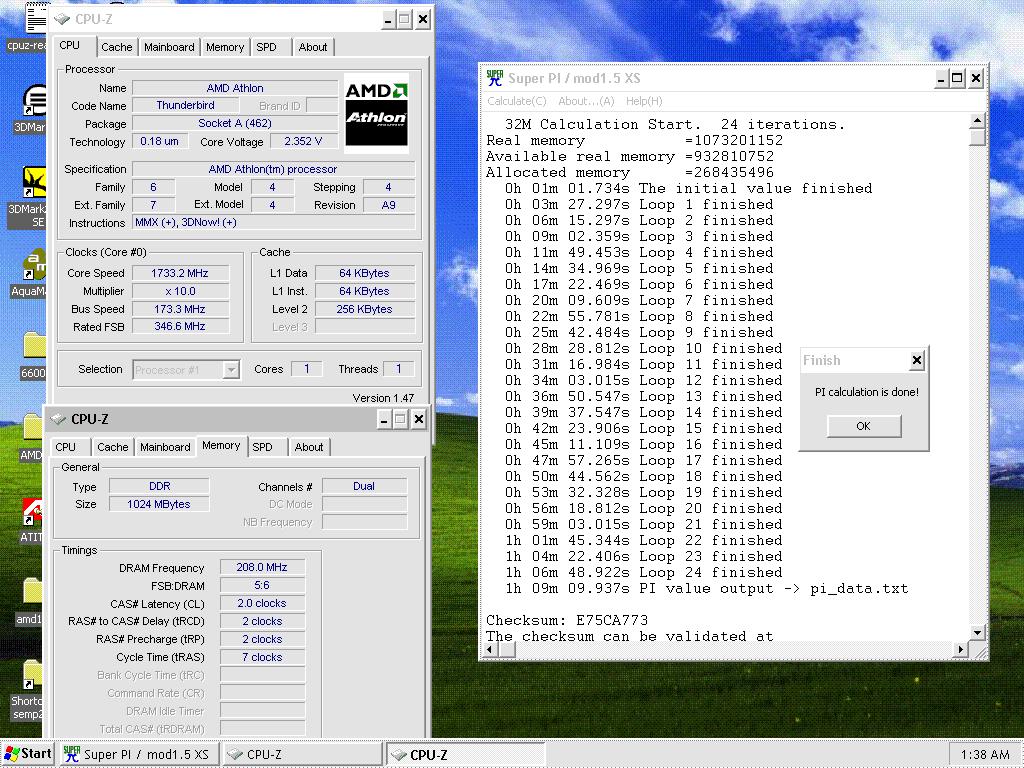1024x768 pixels.
Task: Select the Memory tab in the upper CPU-Z
Action: point(225,47)
